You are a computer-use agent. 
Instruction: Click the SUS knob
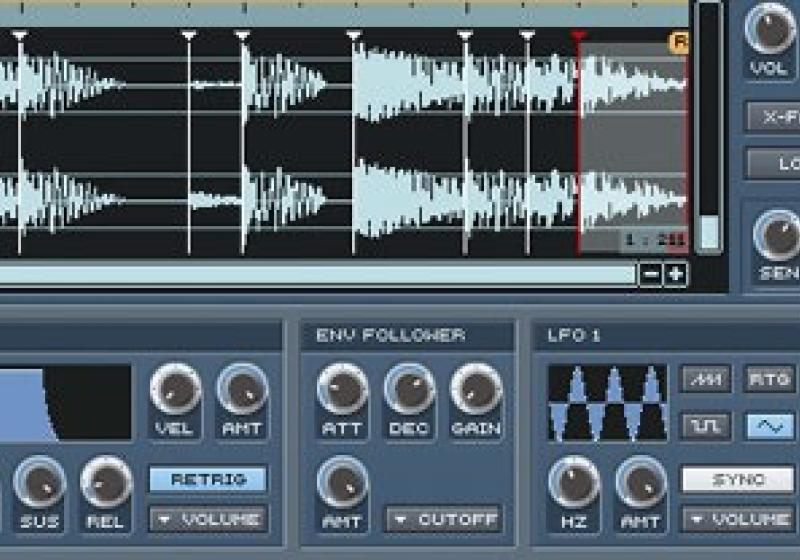[x=40, y=482]
